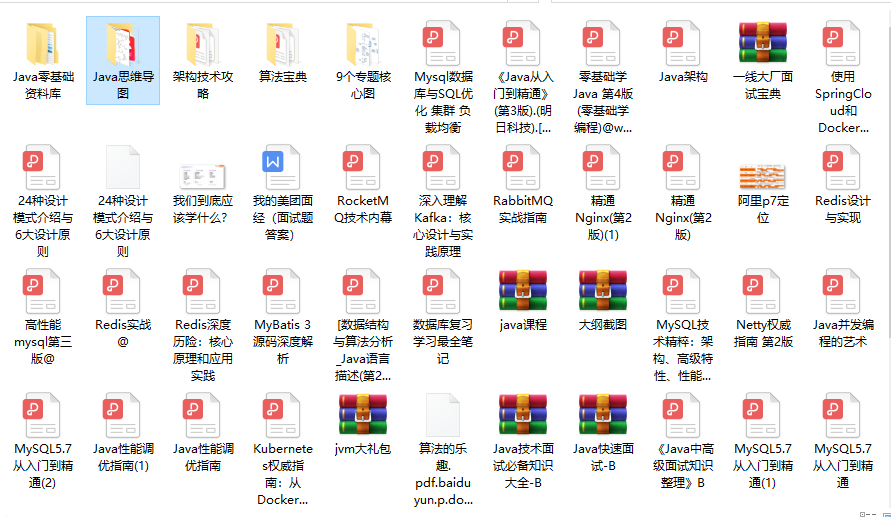Screen dimensions: 891x517
Task: Select the 阿里p7定位 image thumbnail
Action: [763, 177]
